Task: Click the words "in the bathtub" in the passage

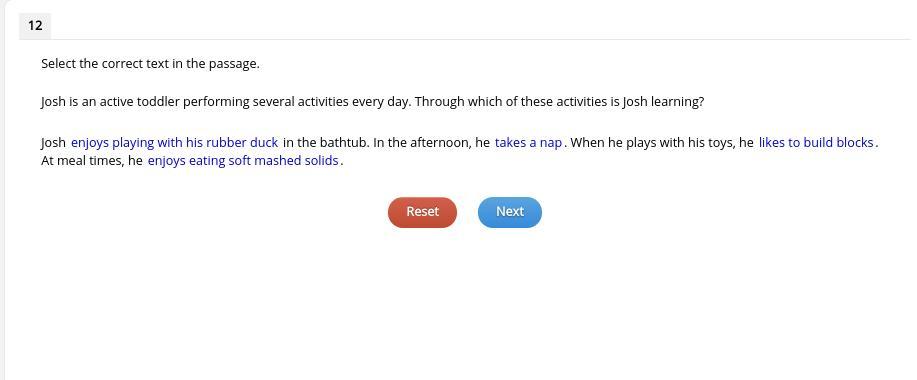Action: coord(325,143)
